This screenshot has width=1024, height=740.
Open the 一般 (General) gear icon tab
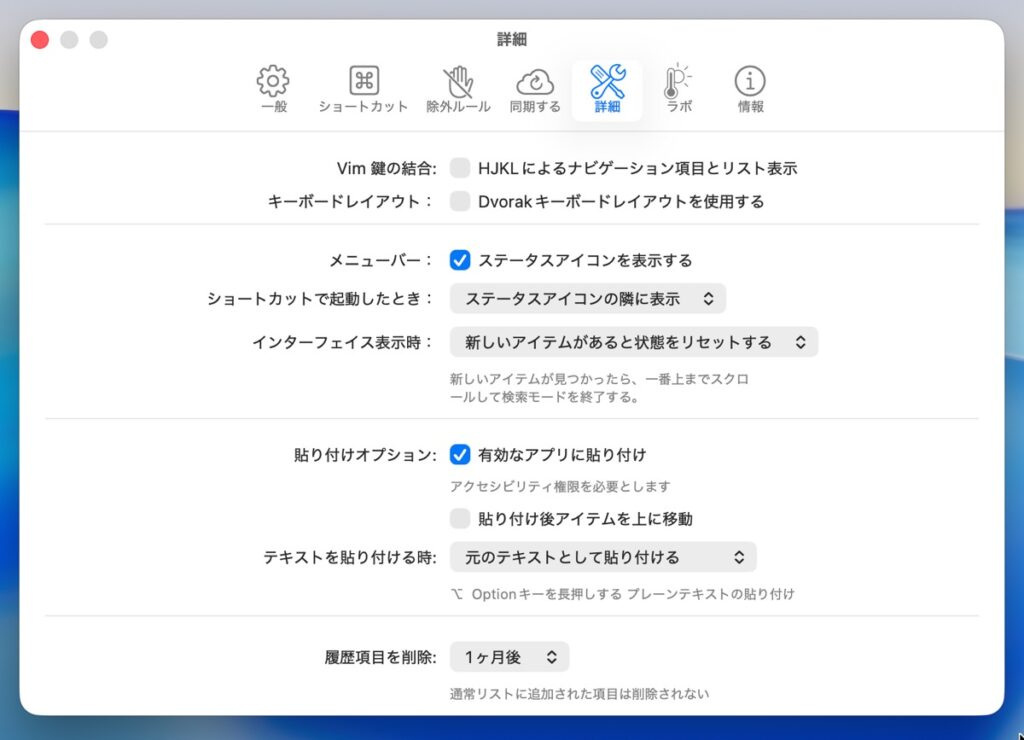(x=273, y=82)
